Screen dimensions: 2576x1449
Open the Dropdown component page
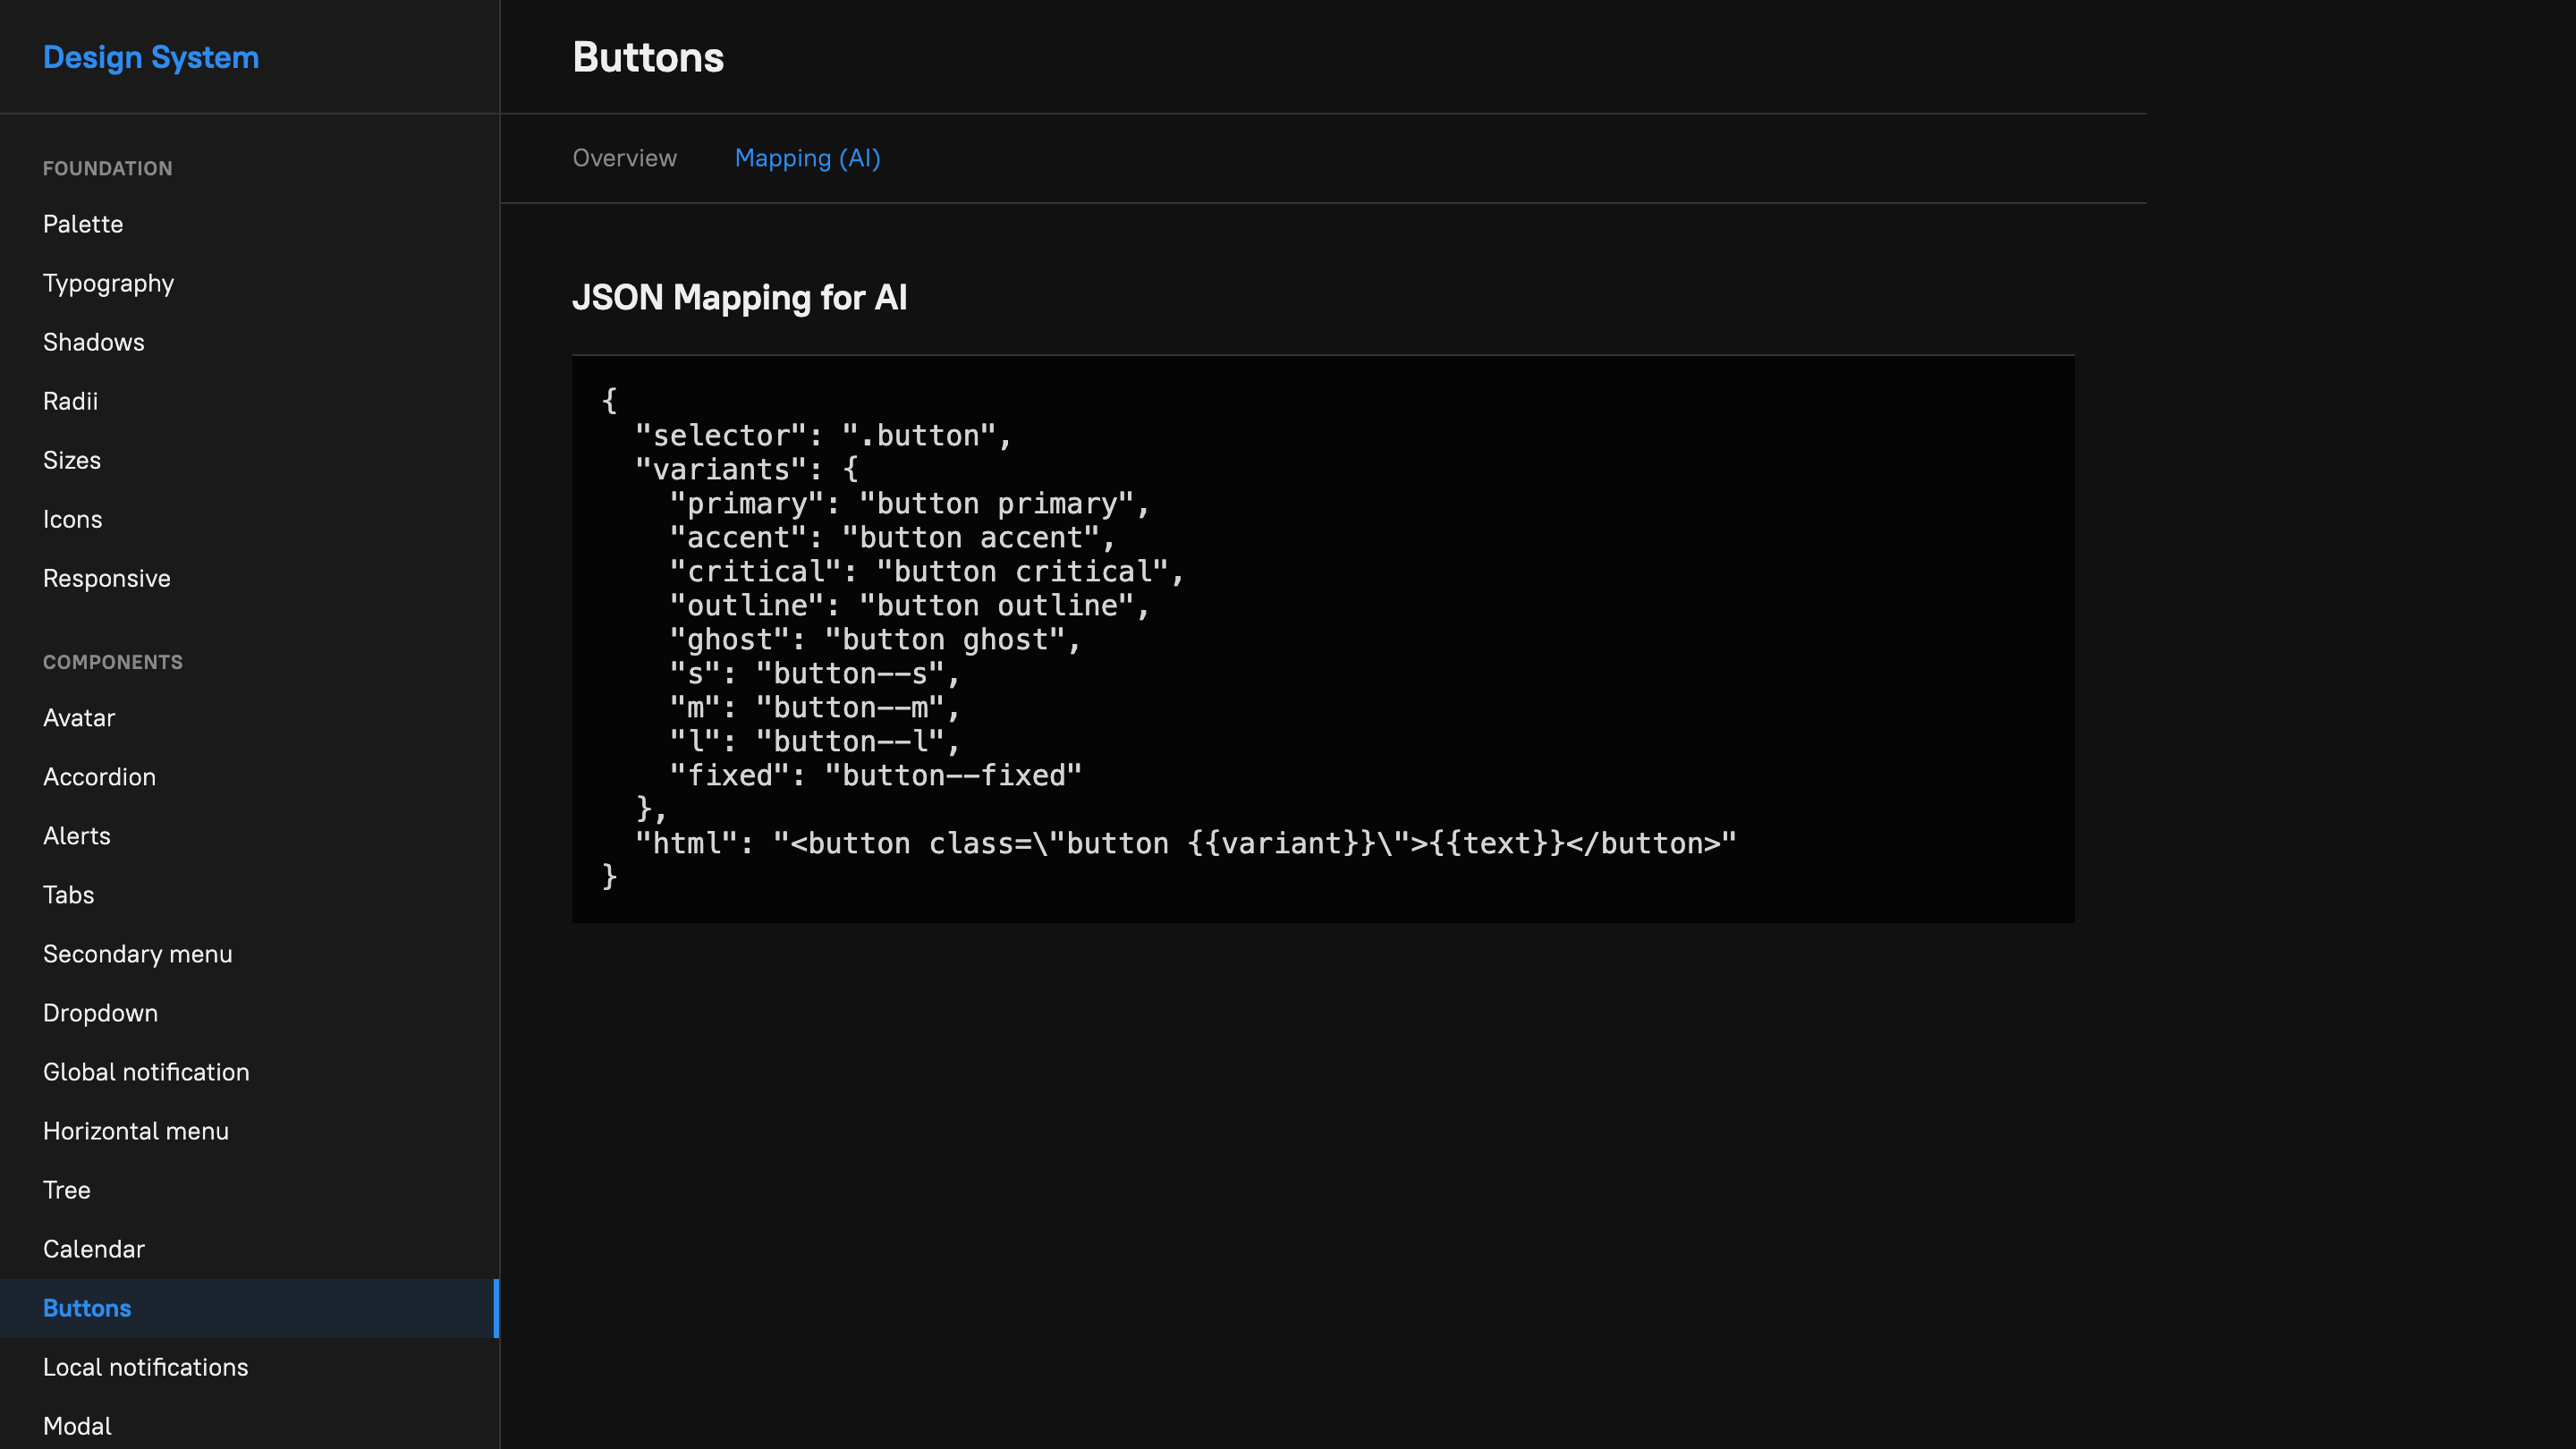pos(249,1013)
